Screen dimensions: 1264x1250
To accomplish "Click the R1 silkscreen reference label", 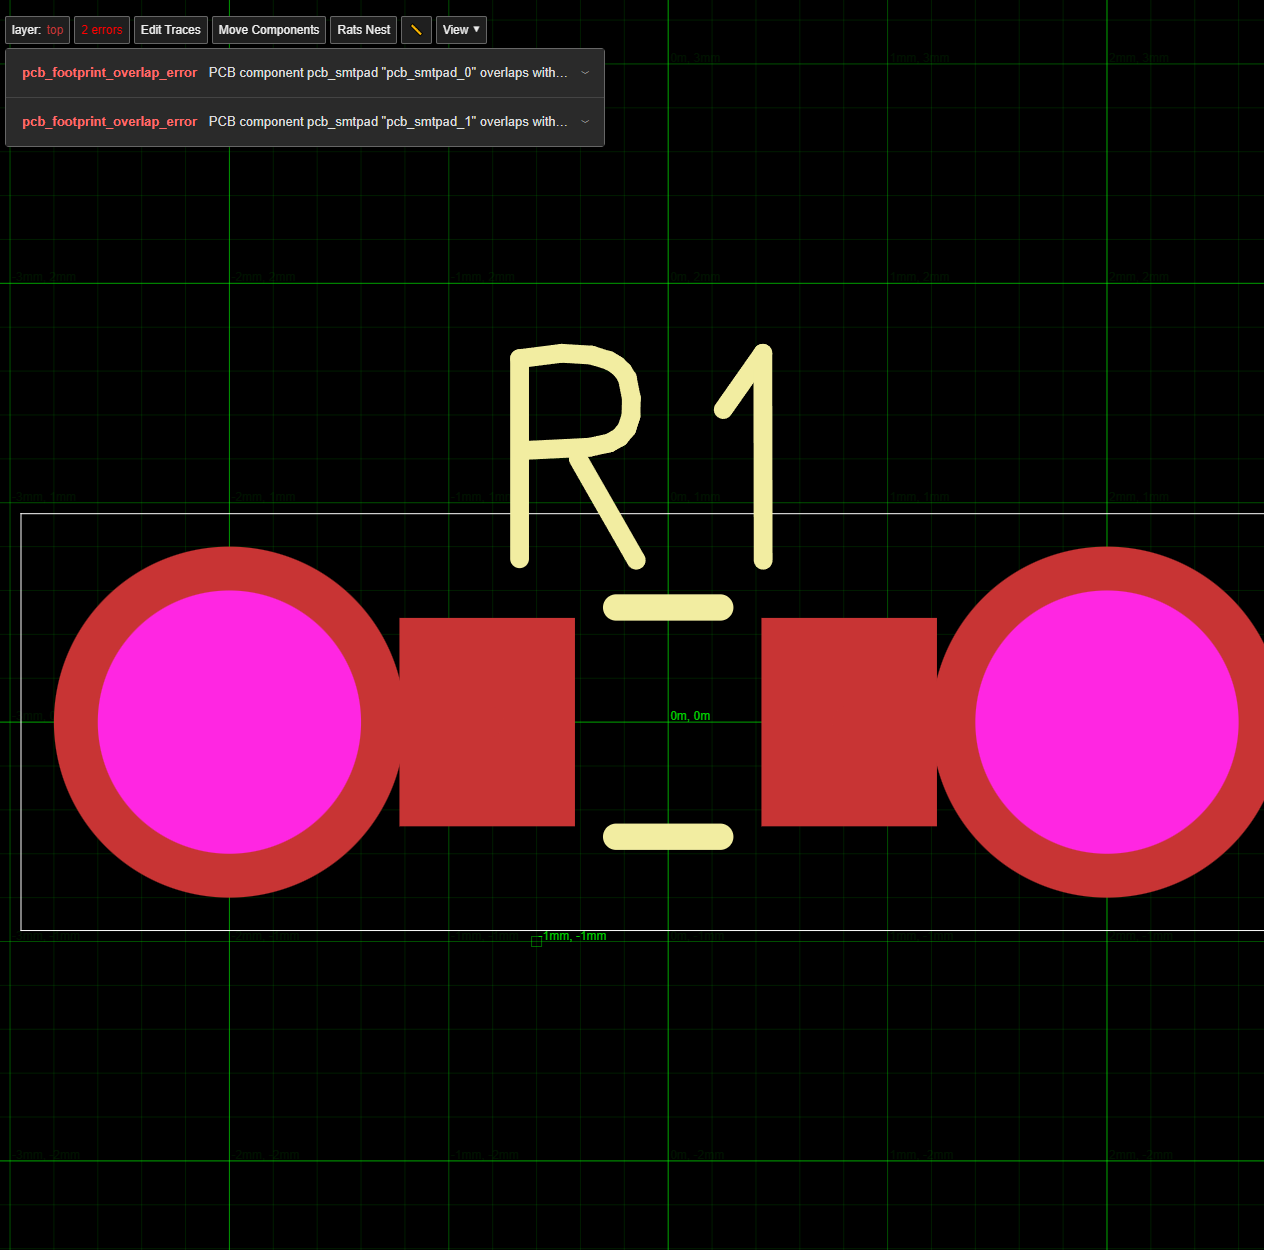I will coord(641,456).
